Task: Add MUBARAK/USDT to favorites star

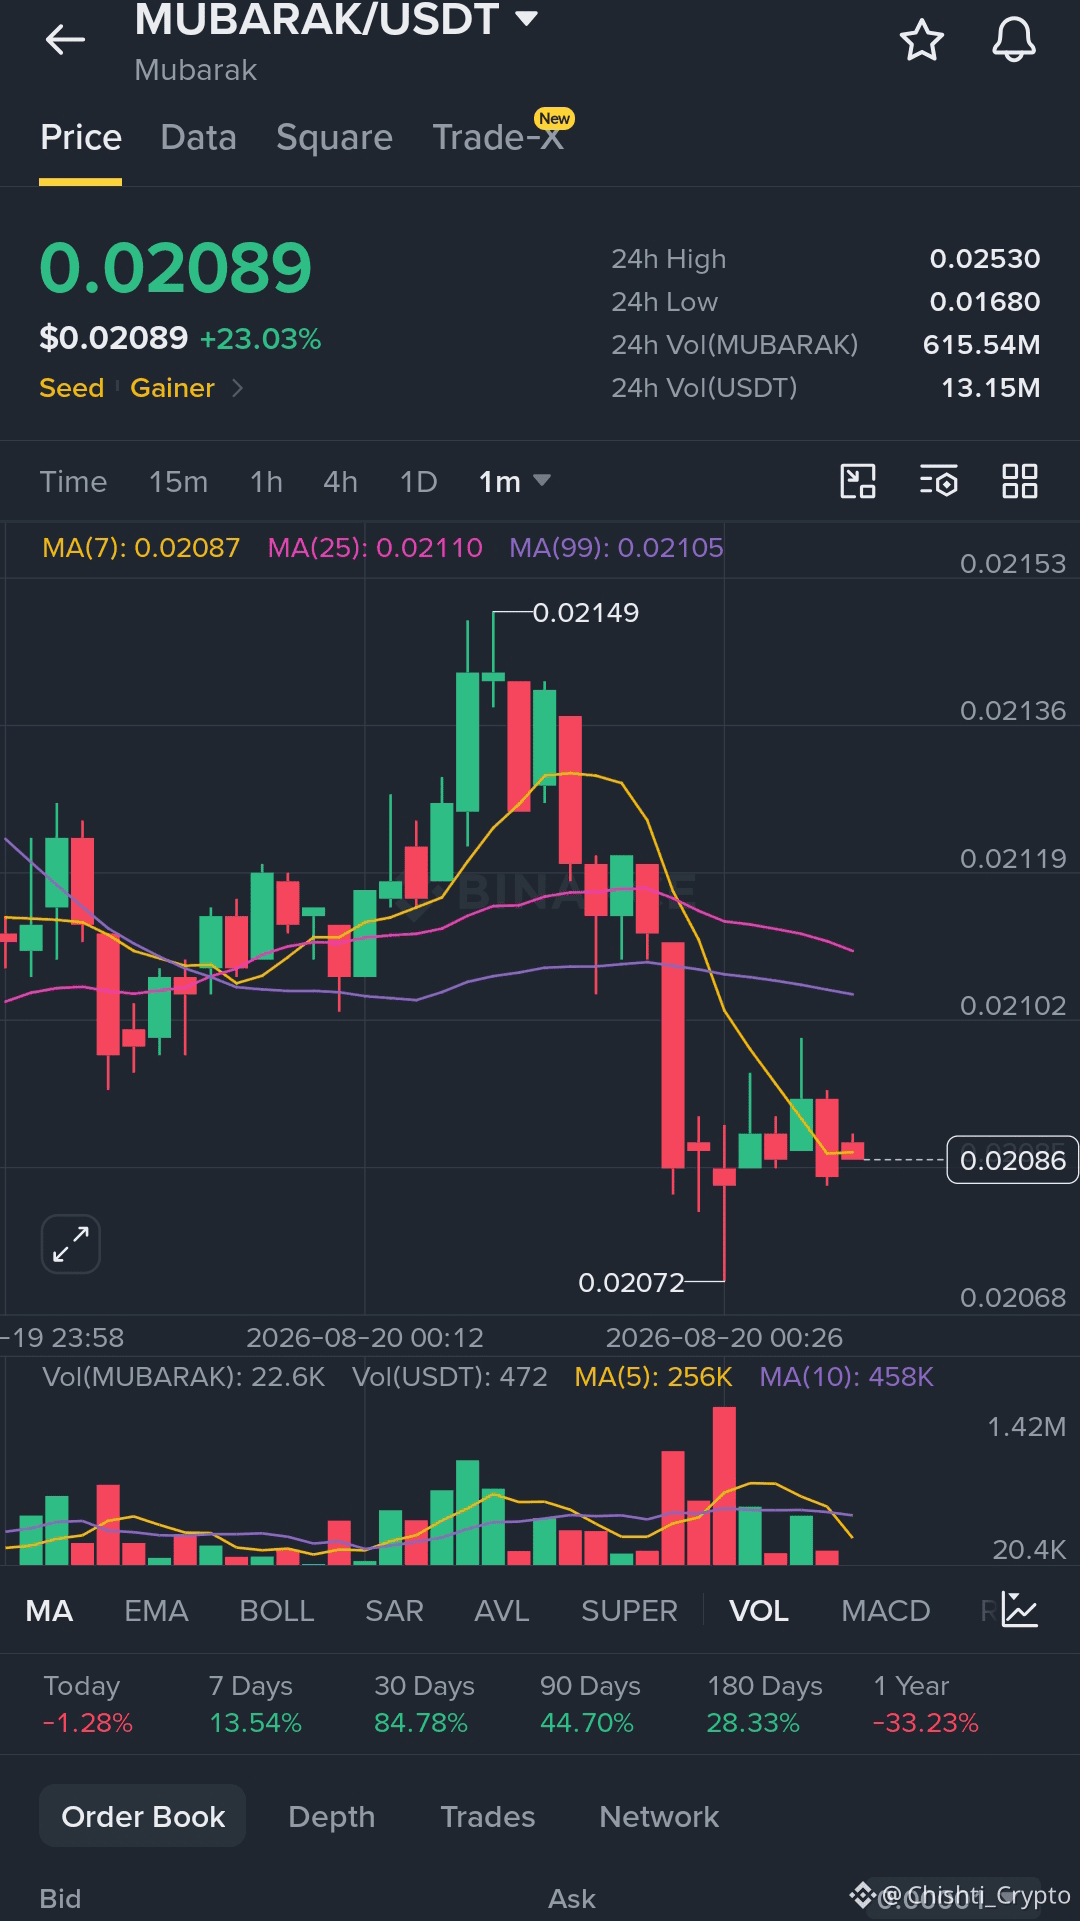Action: coord(921,40)
